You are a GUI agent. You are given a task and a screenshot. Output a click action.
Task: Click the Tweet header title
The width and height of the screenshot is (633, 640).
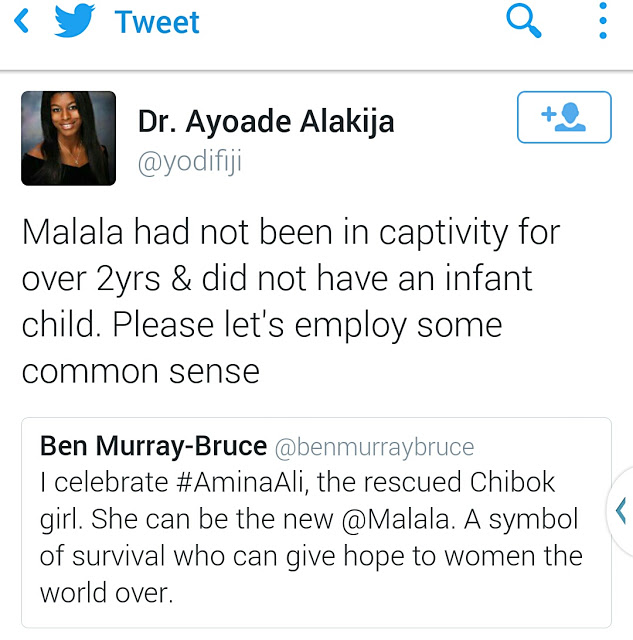[157, 22]
